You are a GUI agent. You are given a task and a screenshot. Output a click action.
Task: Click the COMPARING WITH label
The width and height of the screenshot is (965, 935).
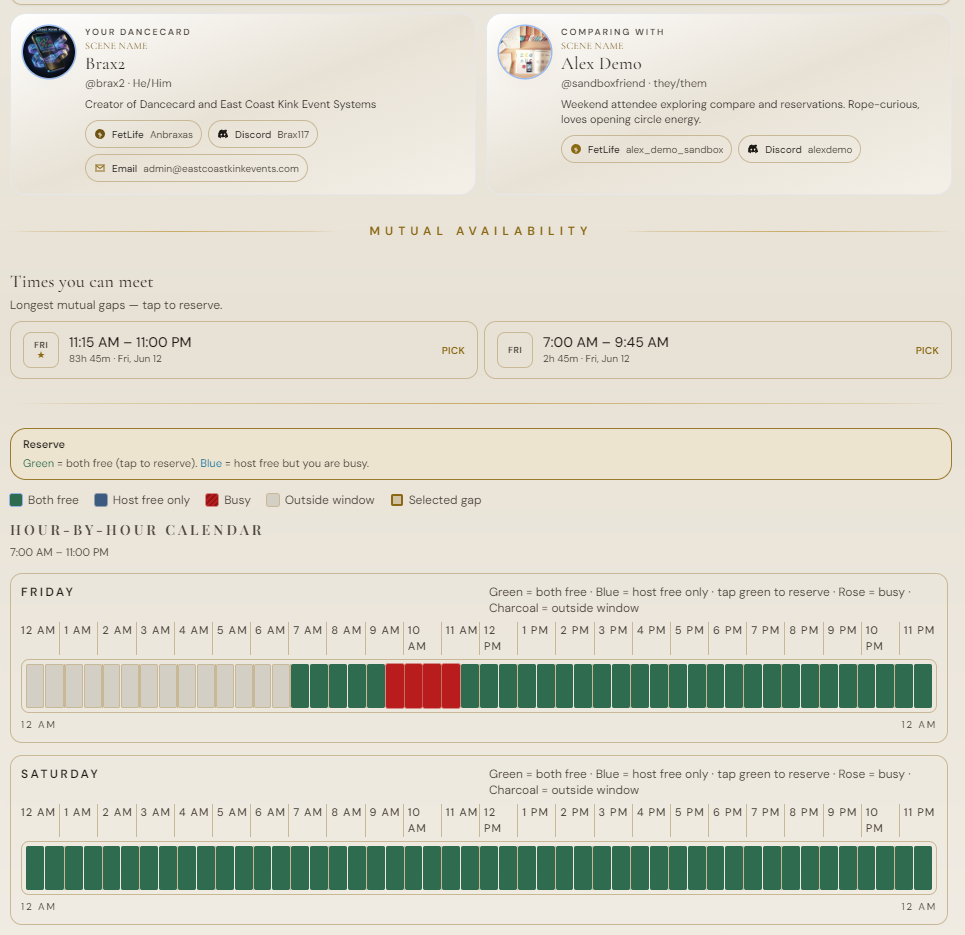pyautogui.click(x=612, y=32)
